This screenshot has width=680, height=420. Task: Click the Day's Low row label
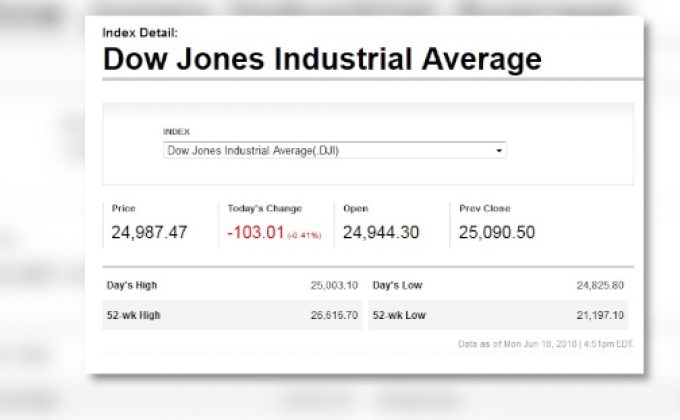(397, 285)
